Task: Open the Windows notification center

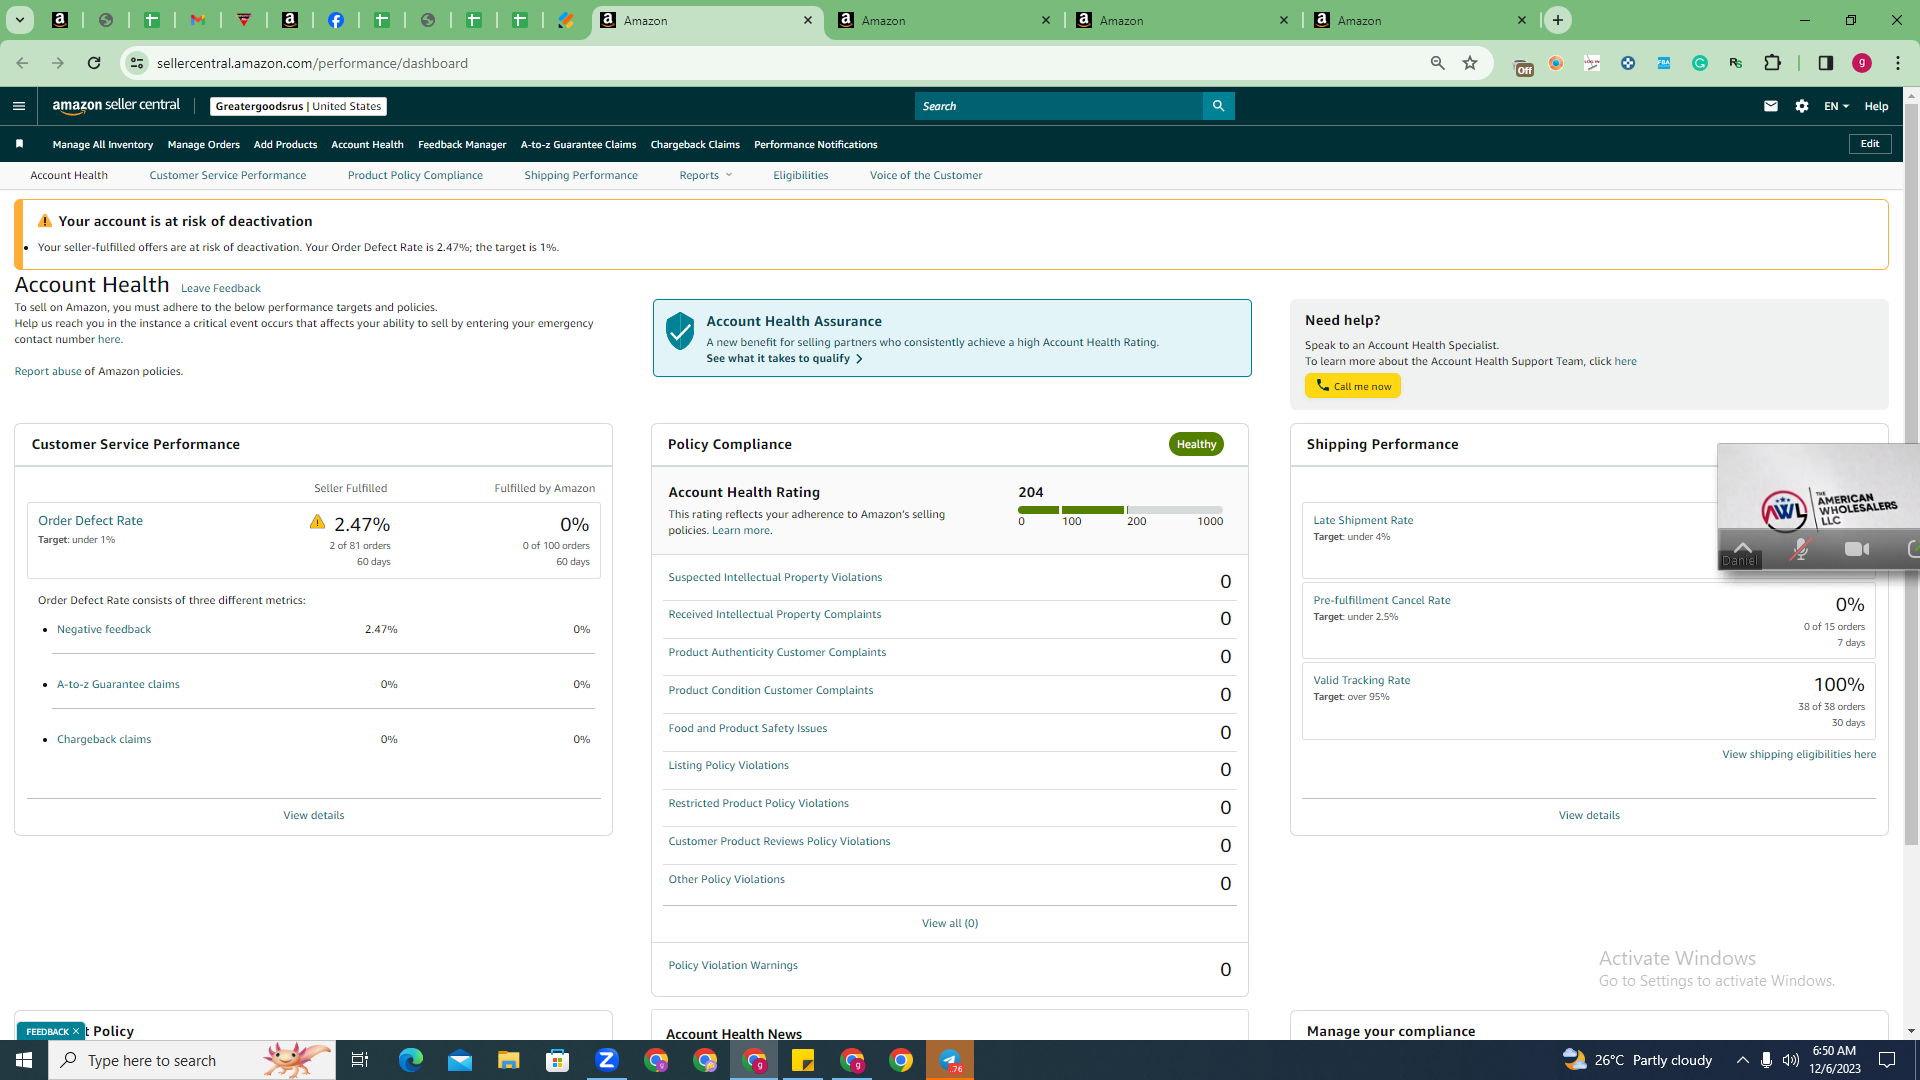Action: 1888,1060
